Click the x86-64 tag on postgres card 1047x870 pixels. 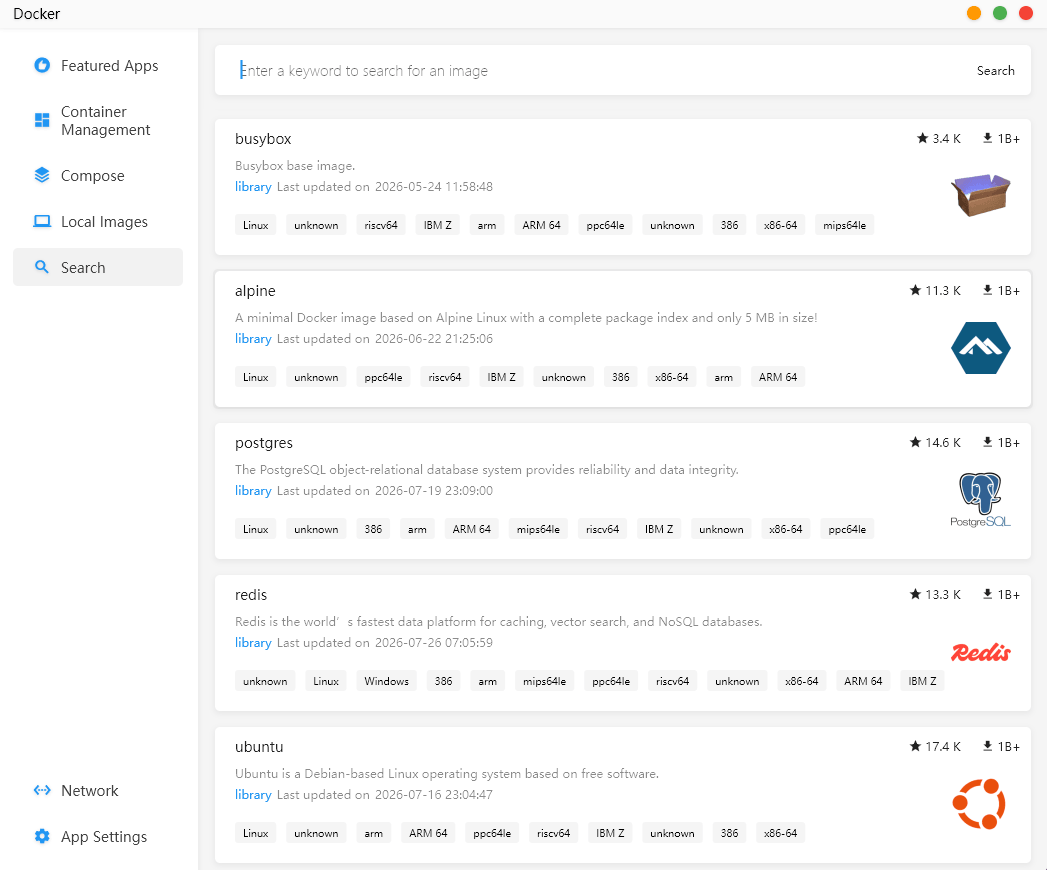coord(785,529)
